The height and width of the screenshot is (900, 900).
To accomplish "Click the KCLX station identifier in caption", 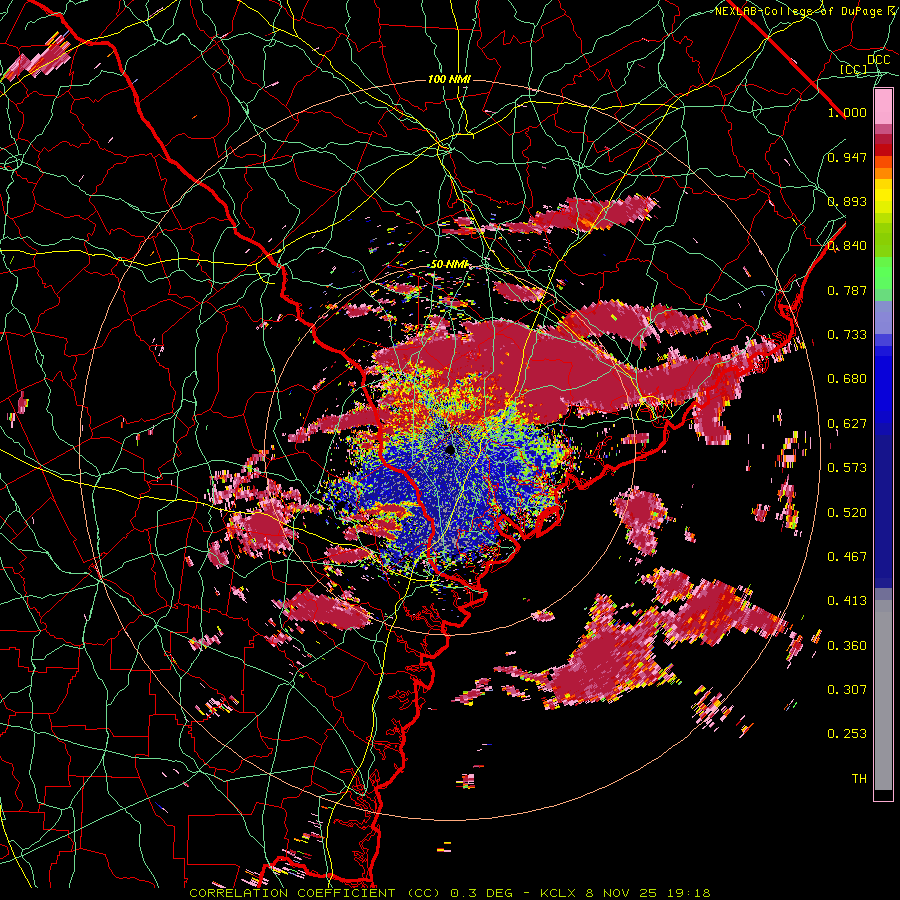I will coord(558,893).
